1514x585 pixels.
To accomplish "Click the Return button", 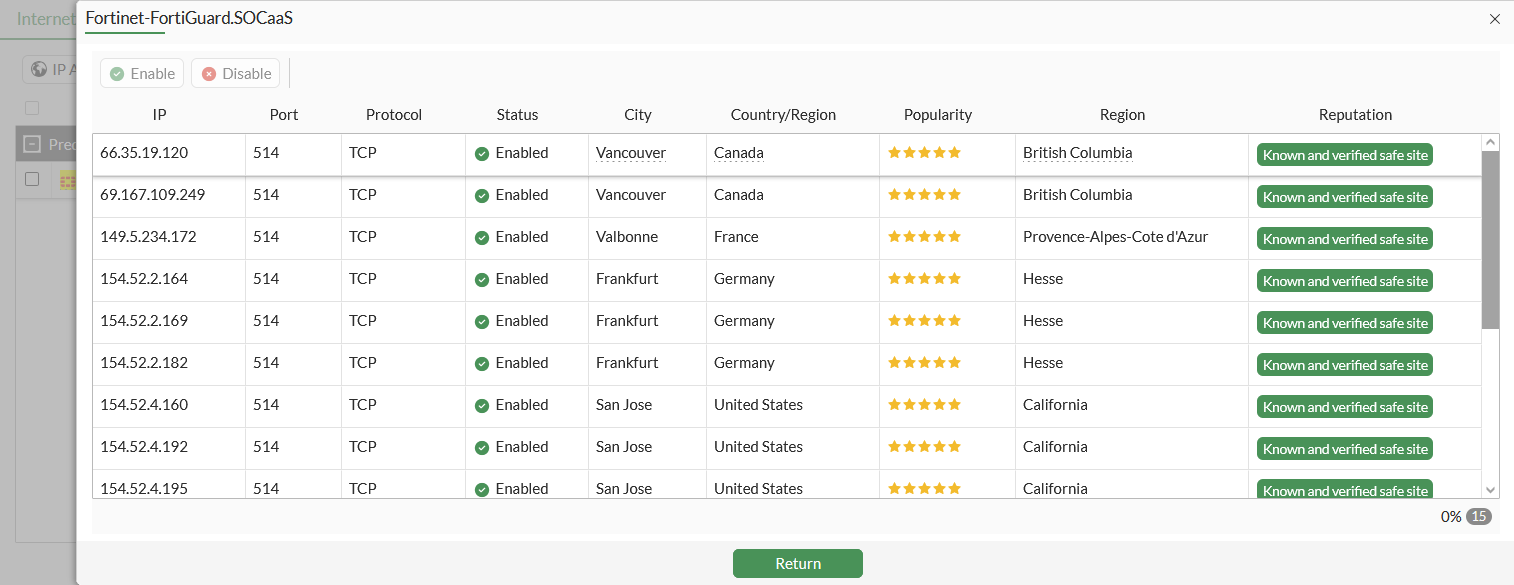I will pos(797,563).
